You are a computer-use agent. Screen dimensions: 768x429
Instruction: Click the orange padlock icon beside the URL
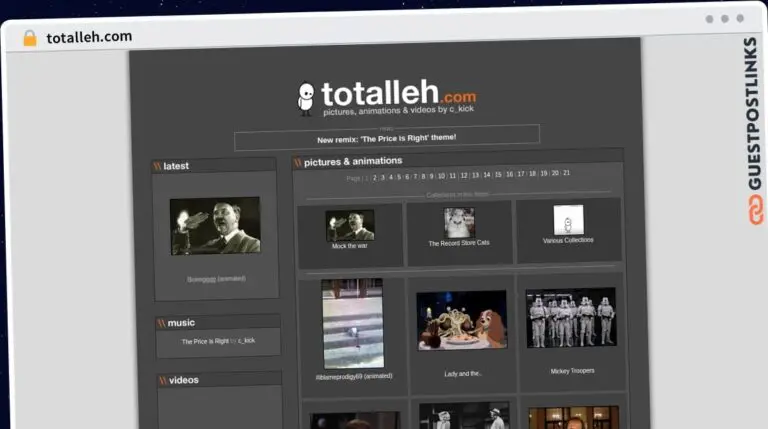[x=30, y=38]
